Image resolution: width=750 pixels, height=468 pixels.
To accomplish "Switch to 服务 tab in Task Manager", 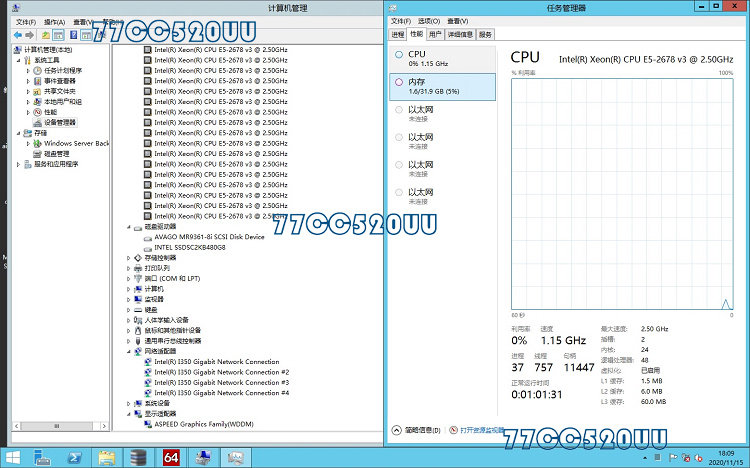I will coord(485,34).
